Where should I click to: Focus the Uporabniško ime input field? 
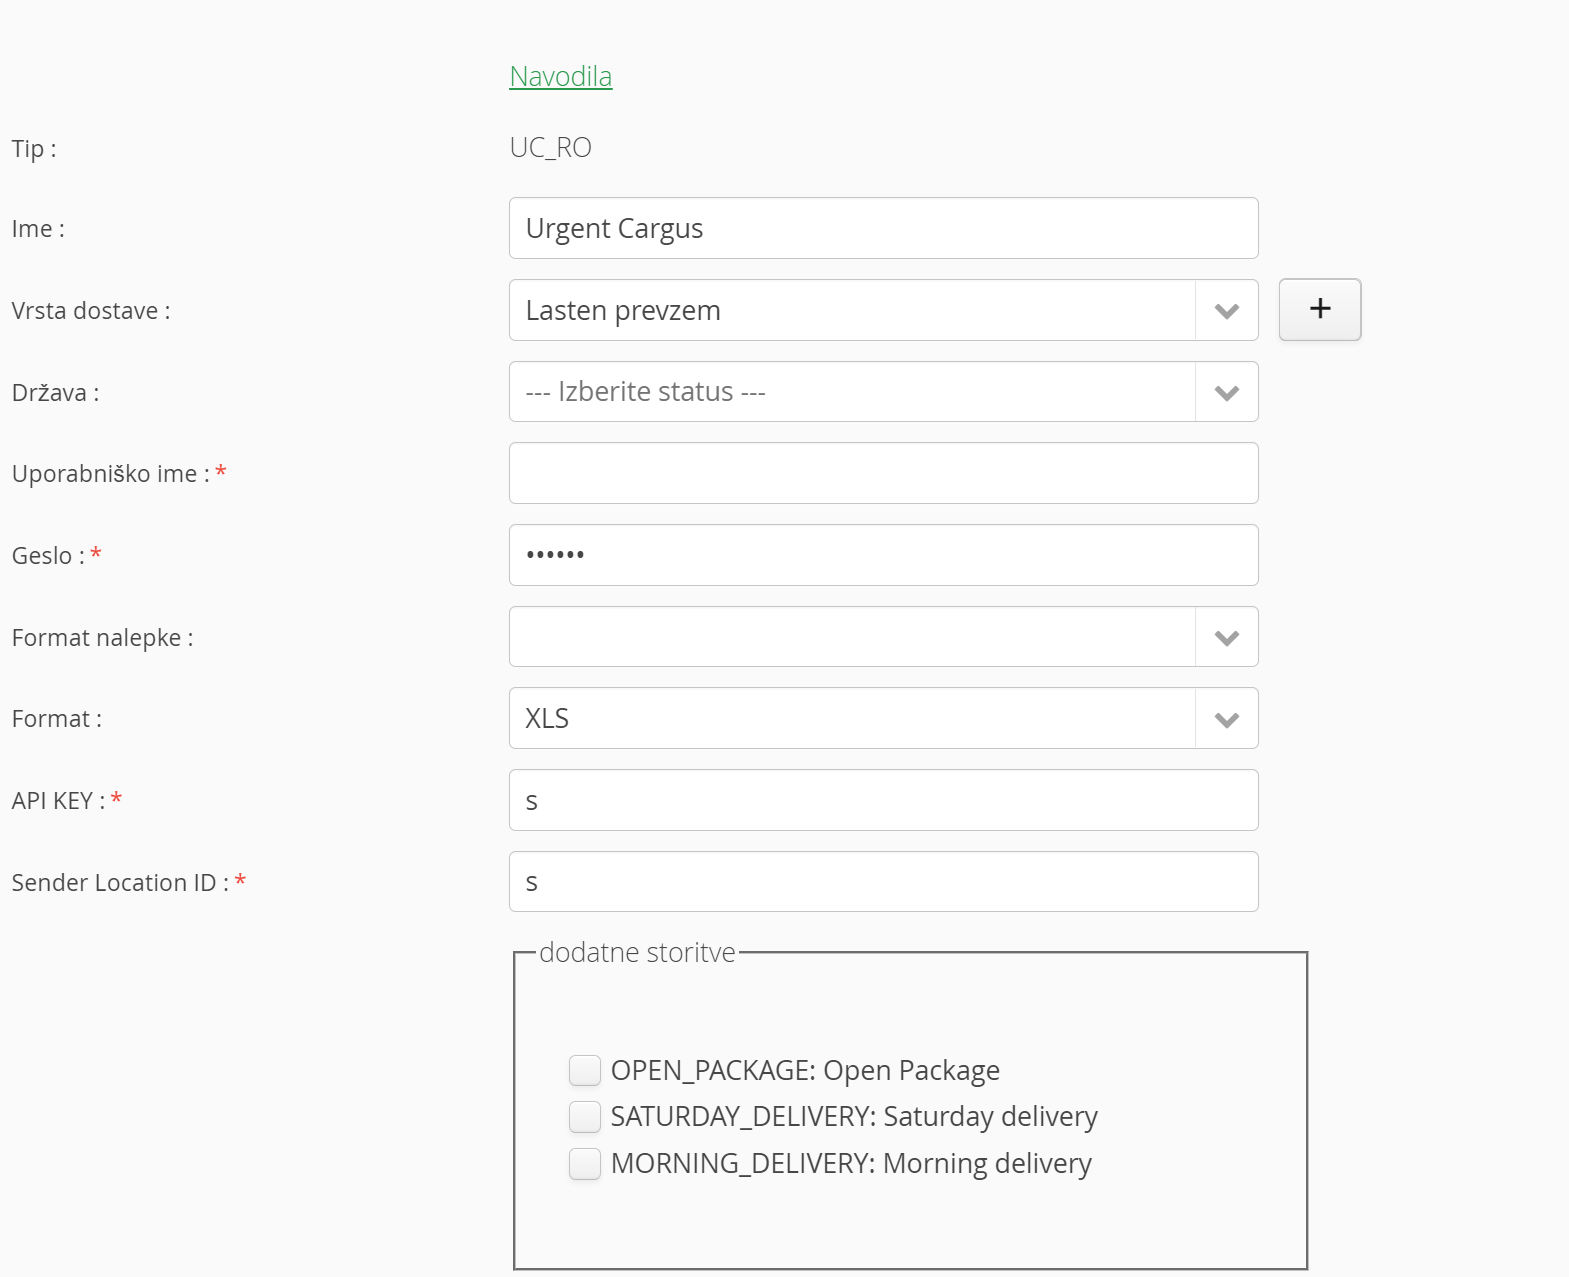click(883, 473)
